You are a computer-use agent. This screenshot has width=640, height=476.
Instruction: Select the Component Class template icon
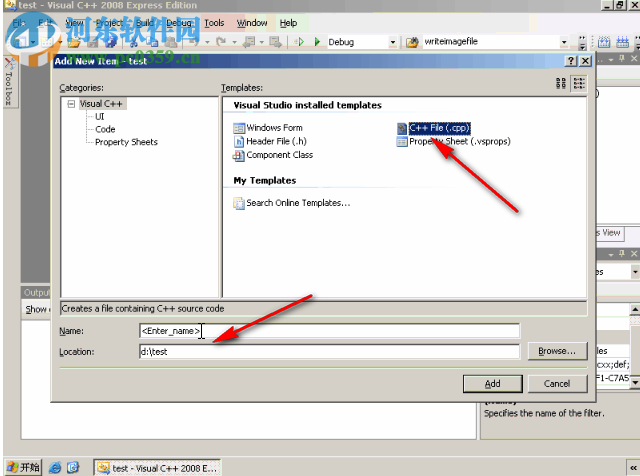tap(238, 156)
